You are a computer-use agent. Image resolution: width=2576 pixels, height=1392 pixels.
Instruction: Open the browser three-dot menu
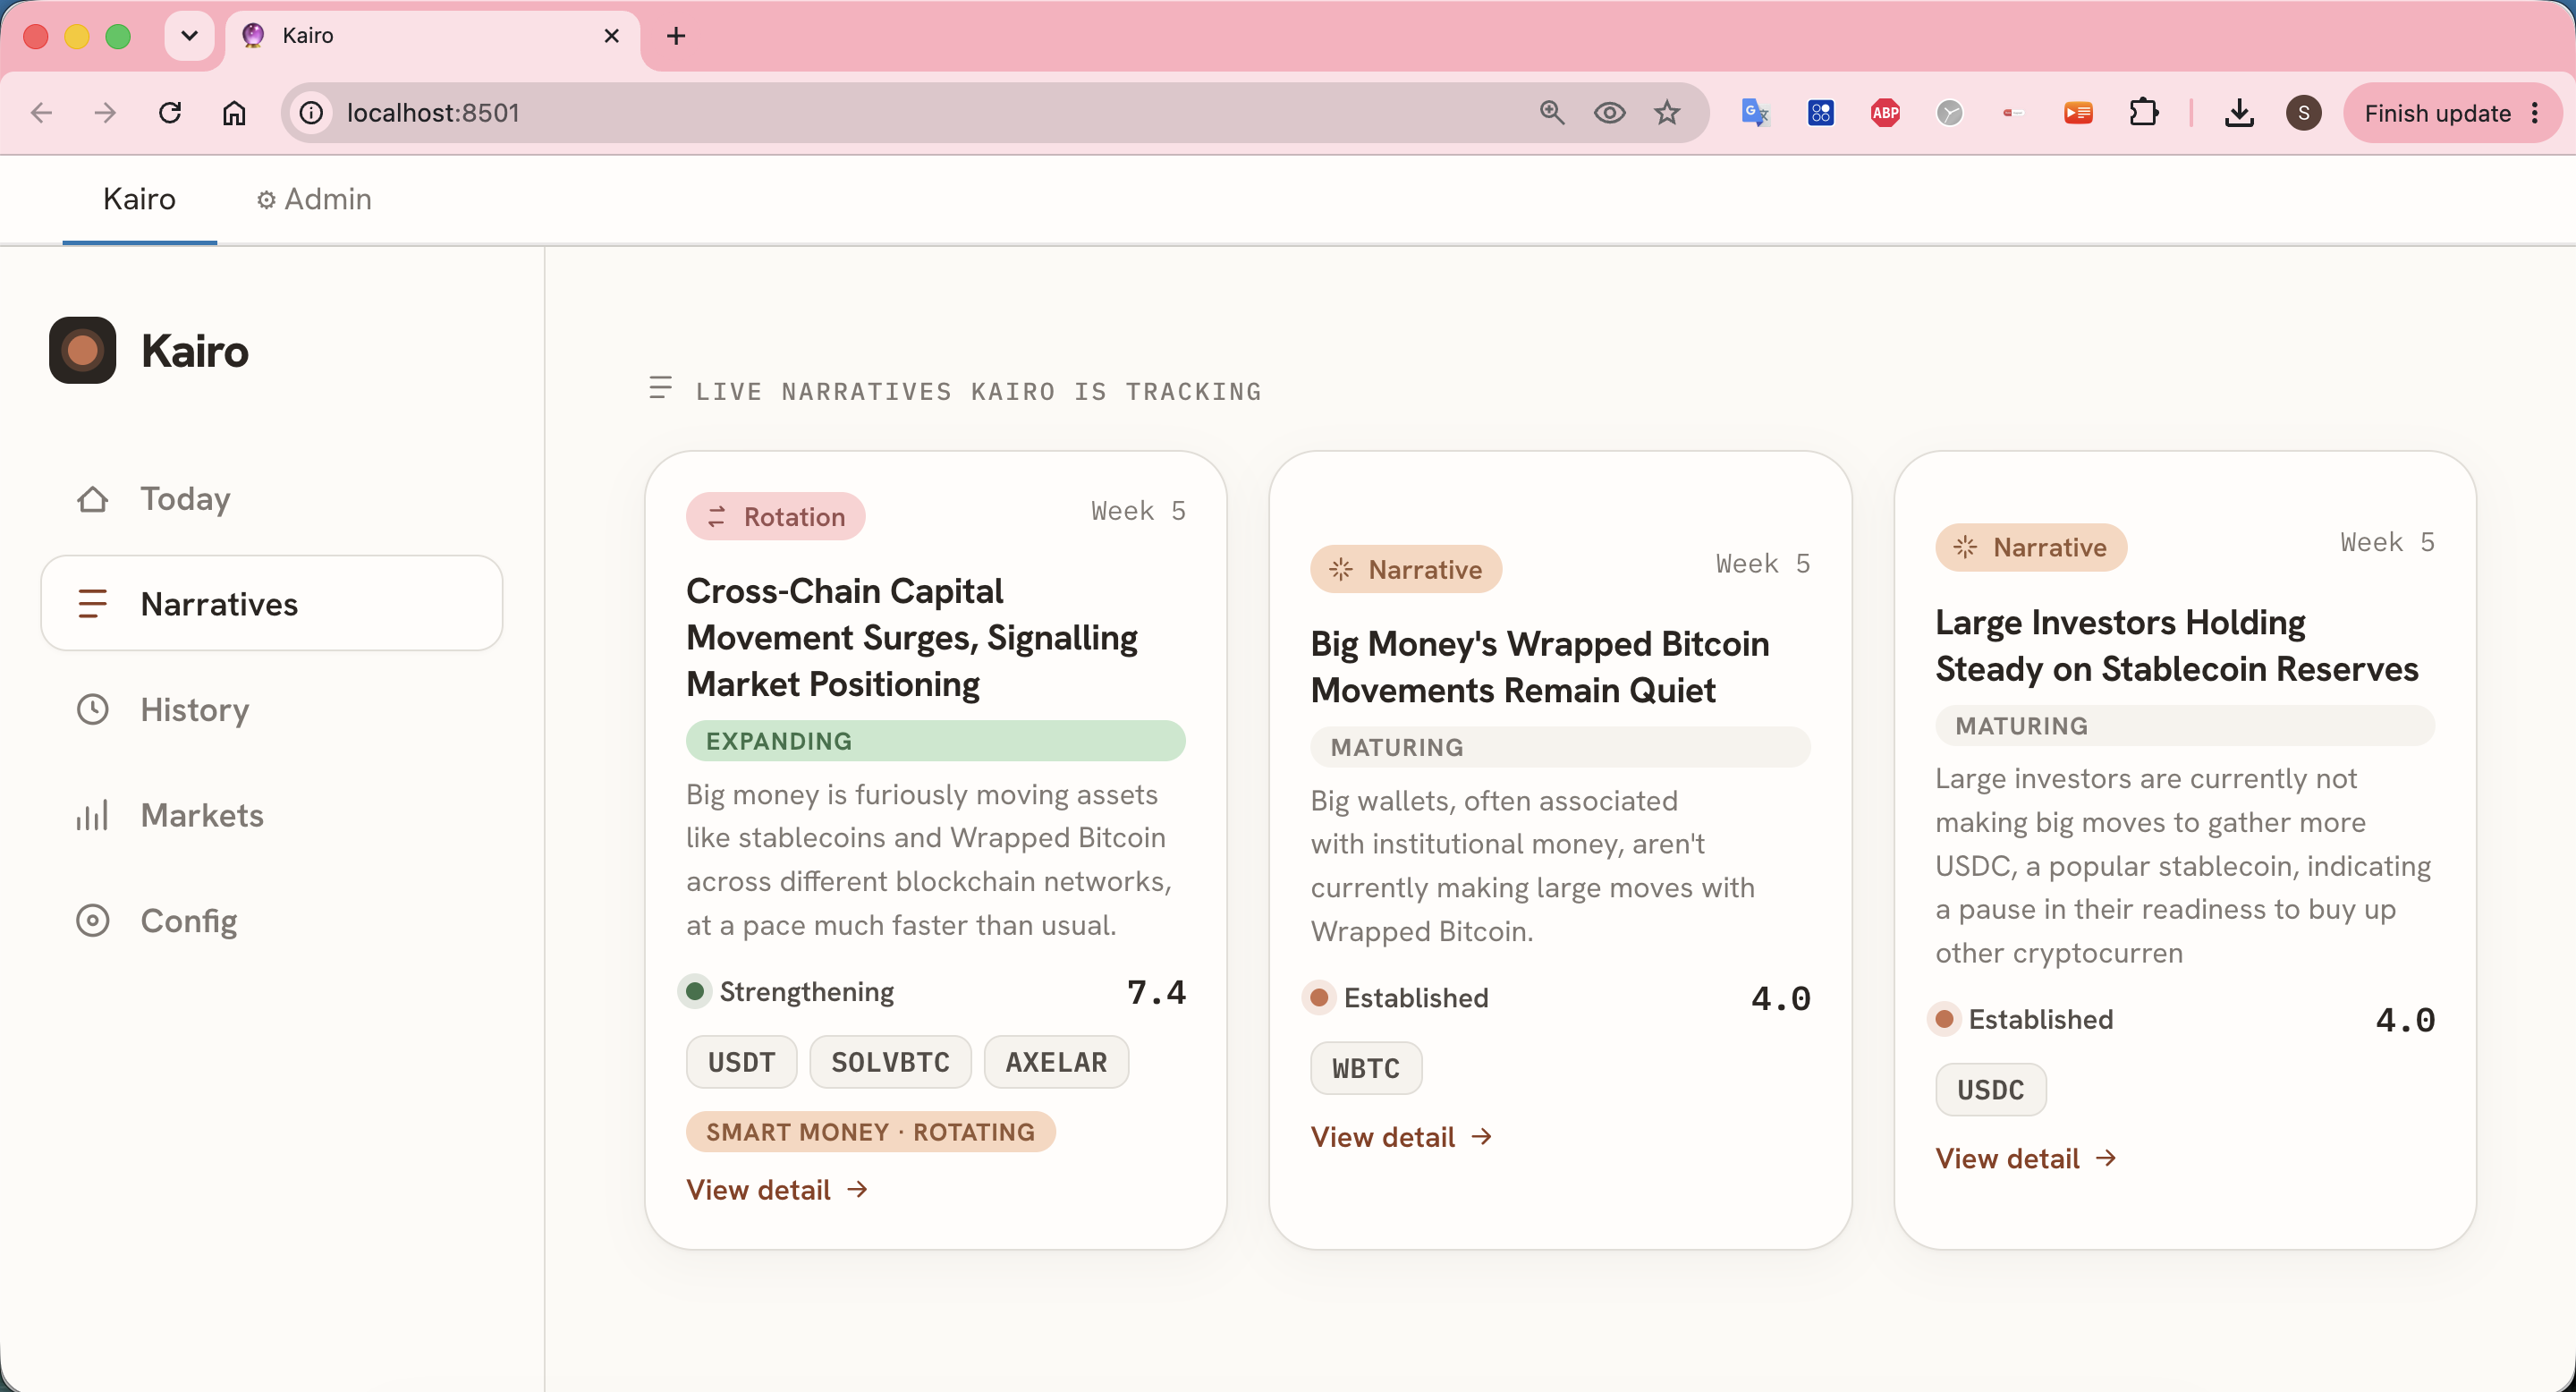pyautogui.click(x=2535, y=113)
